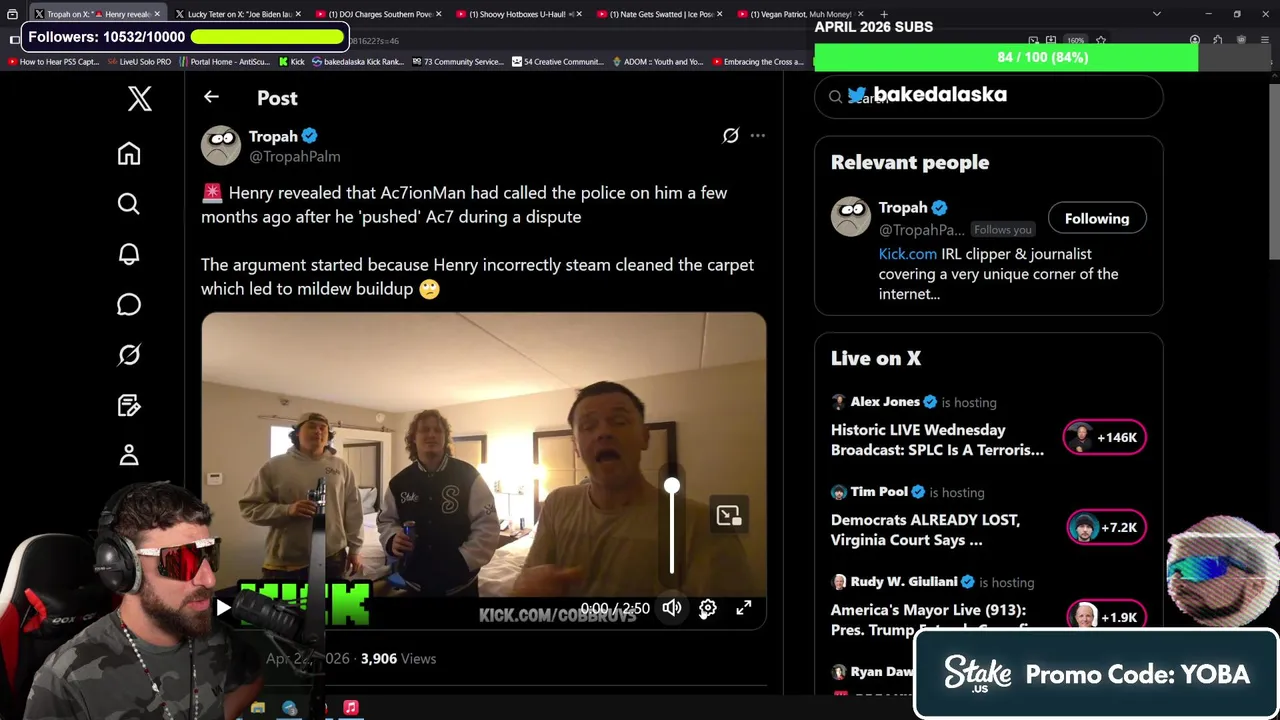Open the Music app in taskbar

click(x=351, y=708)
